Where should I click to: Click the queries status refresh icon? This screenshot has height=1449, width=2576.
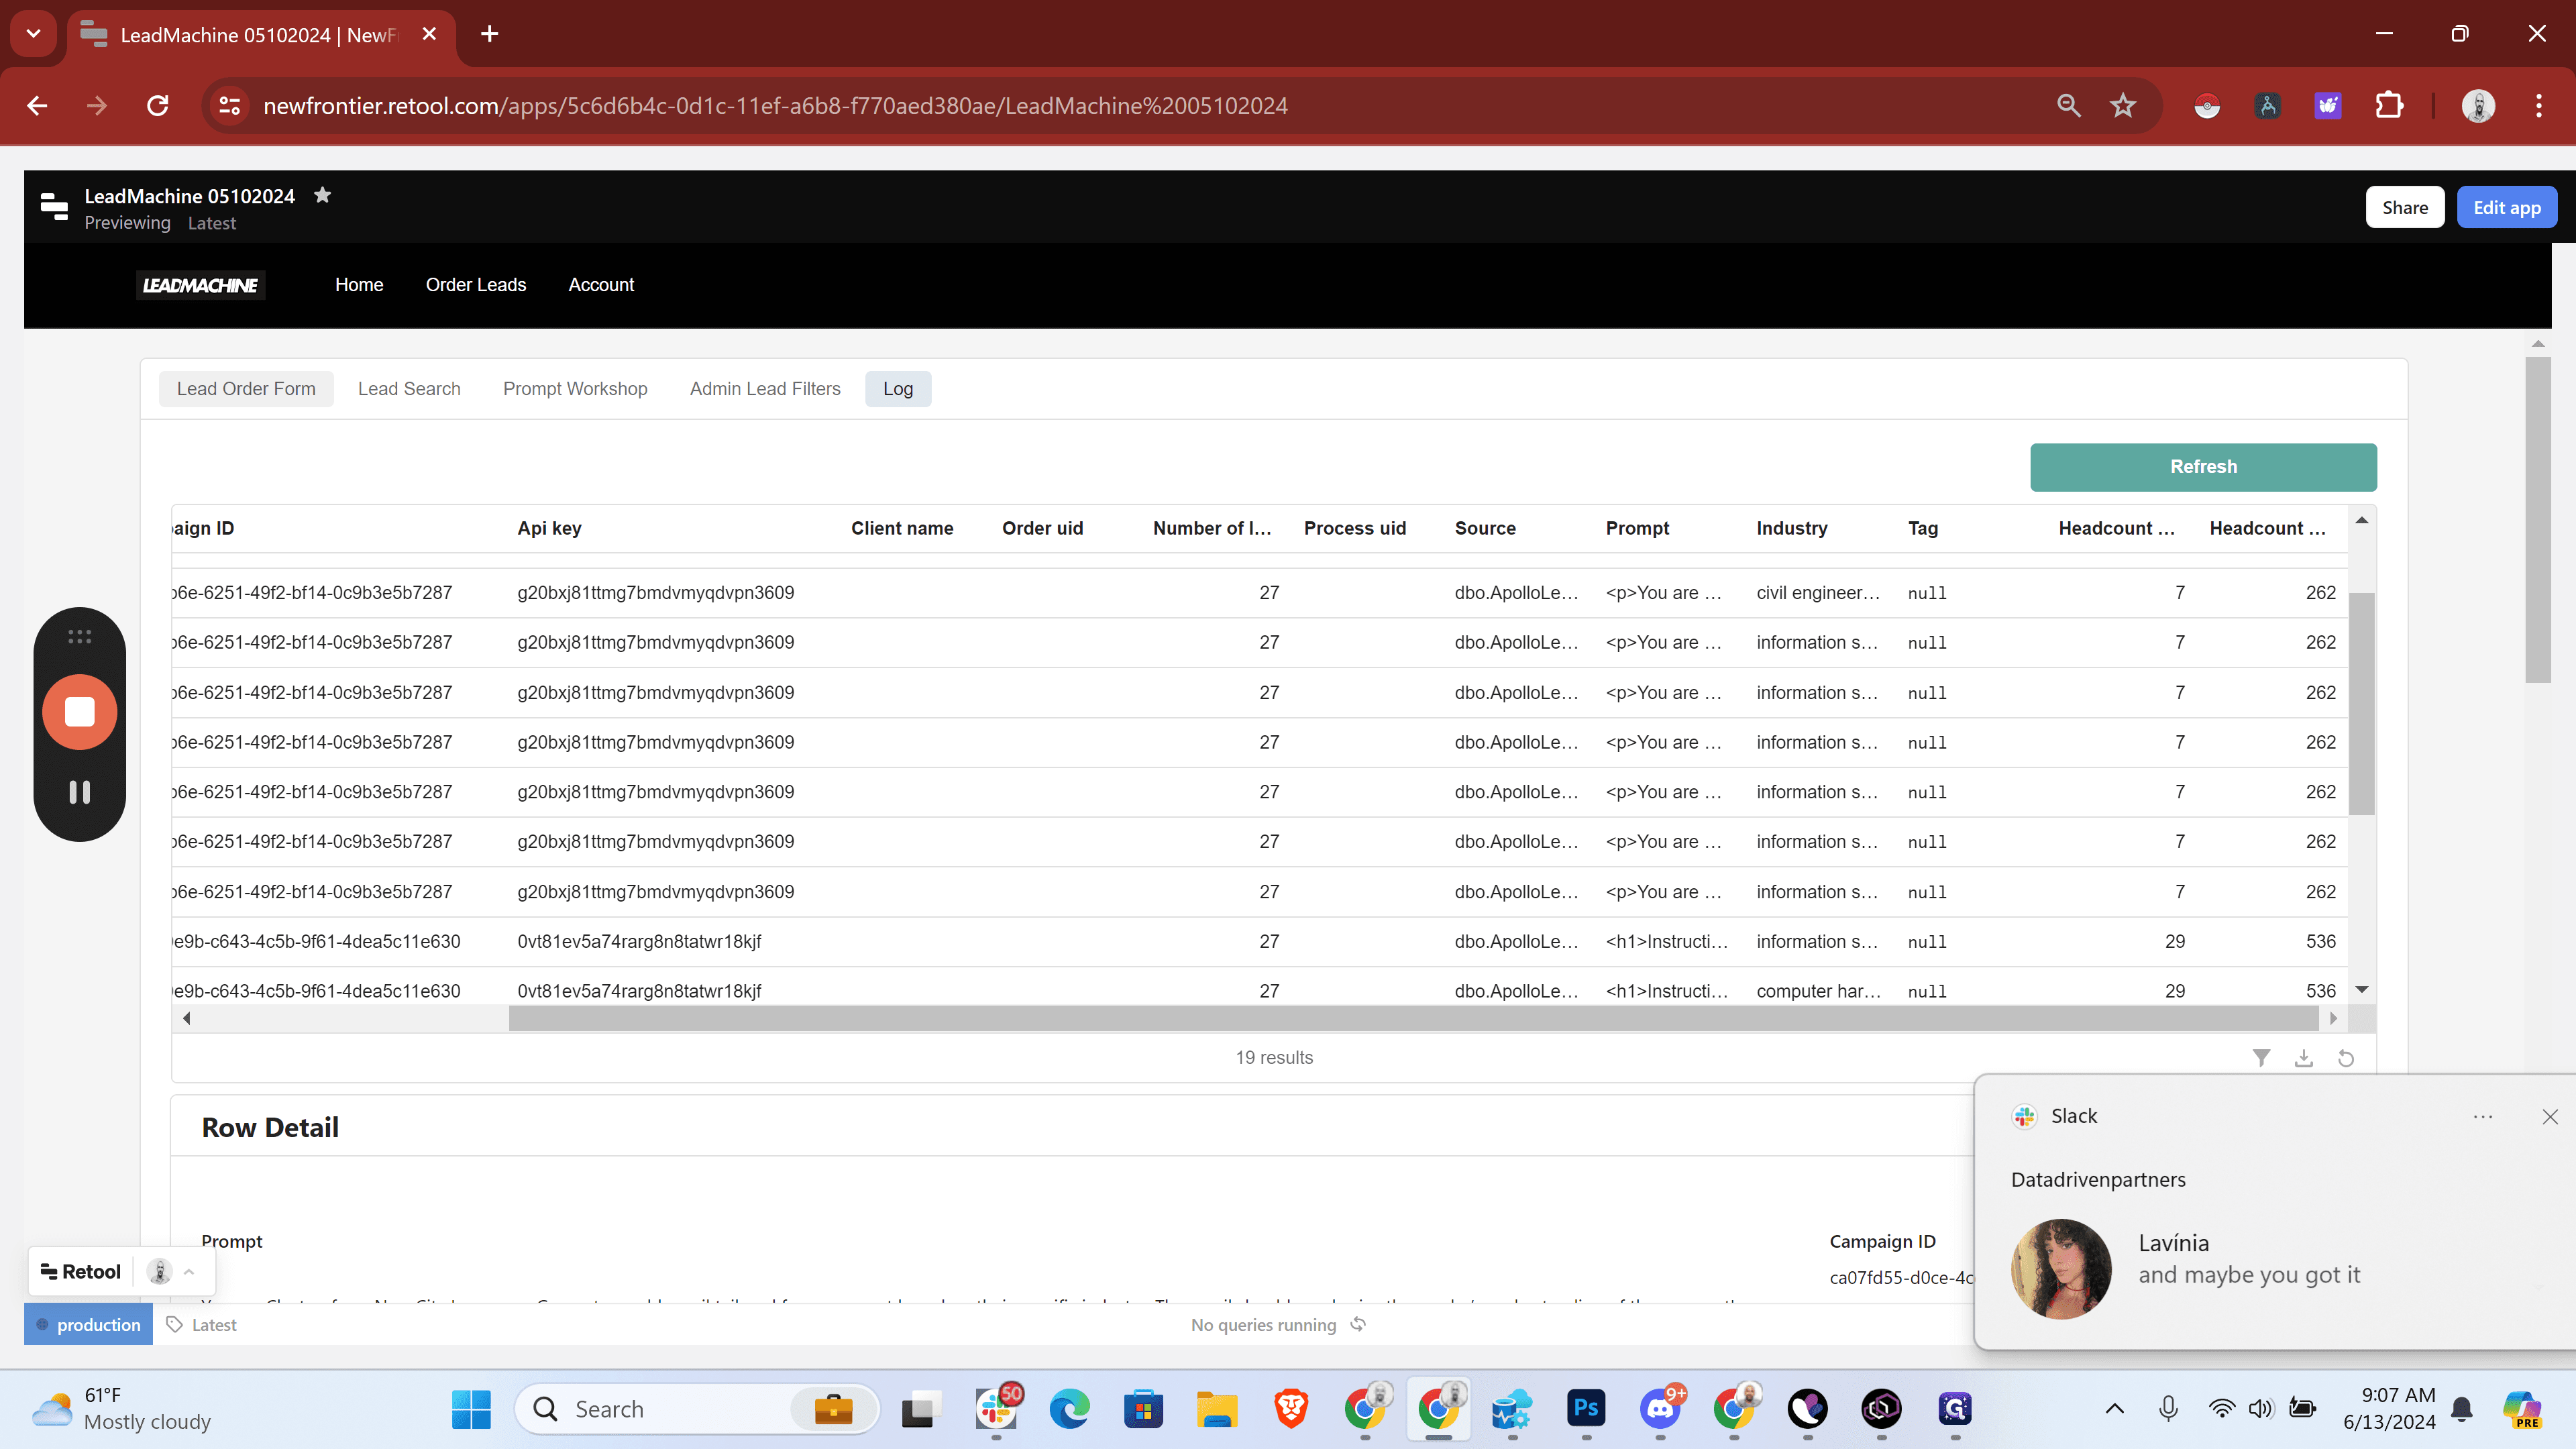click(1358, 1324)
